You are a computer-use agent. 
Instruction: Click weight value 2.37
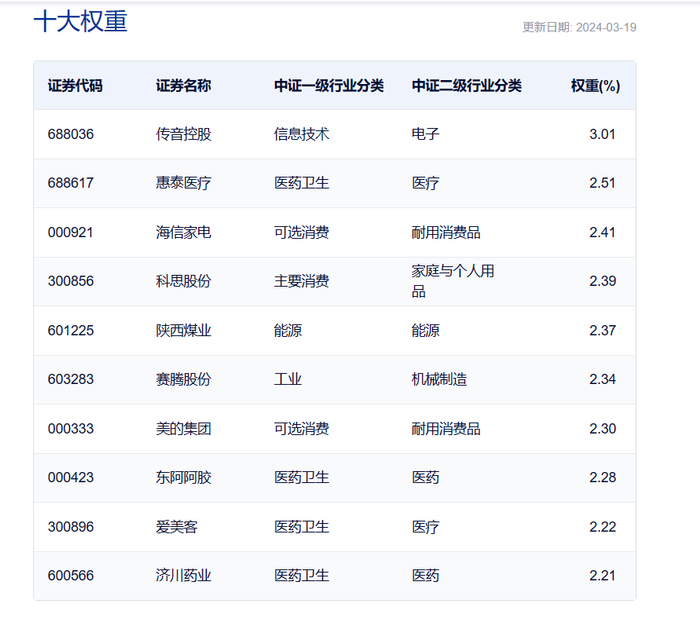click(602, 330)
